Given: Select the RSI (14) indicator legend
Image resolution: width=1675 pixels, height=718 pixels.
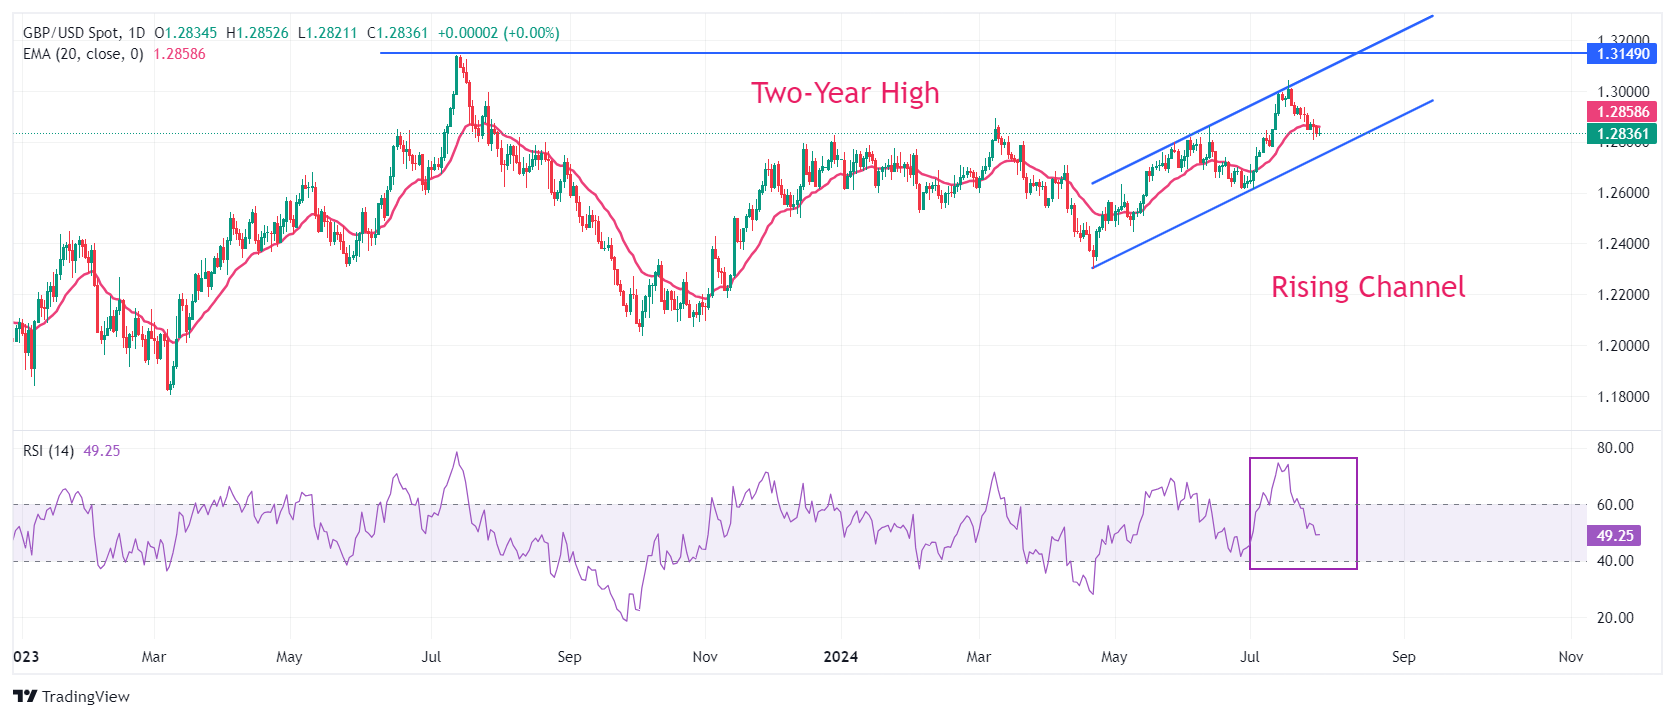Looking at the screenshot, I should coord(49,451).
